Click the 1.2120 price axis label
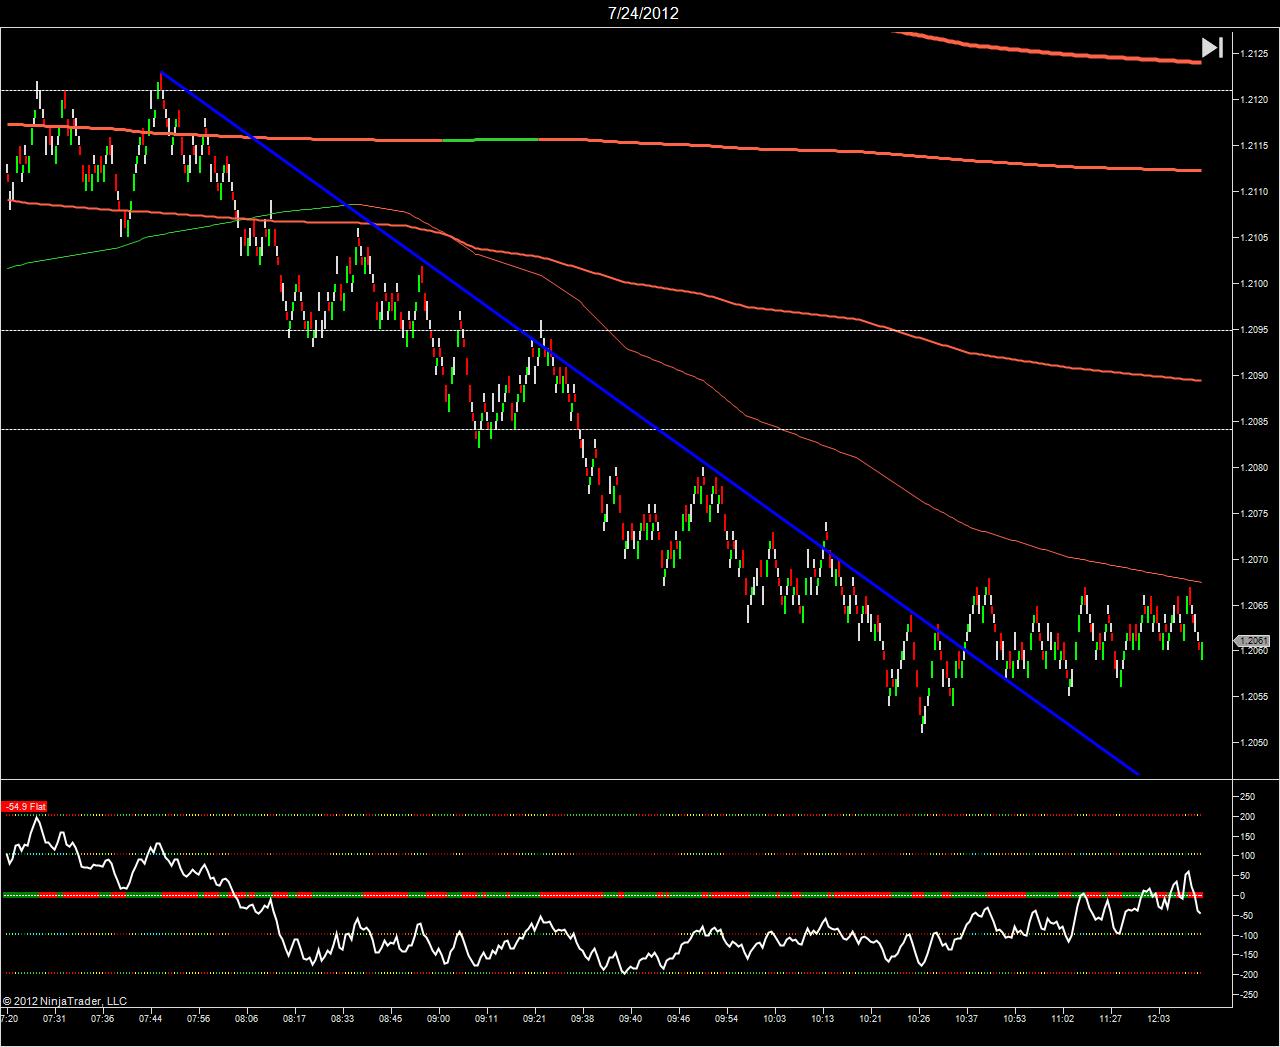This screenshot has width=1280, height=1047. click(x=1254, y=99)
